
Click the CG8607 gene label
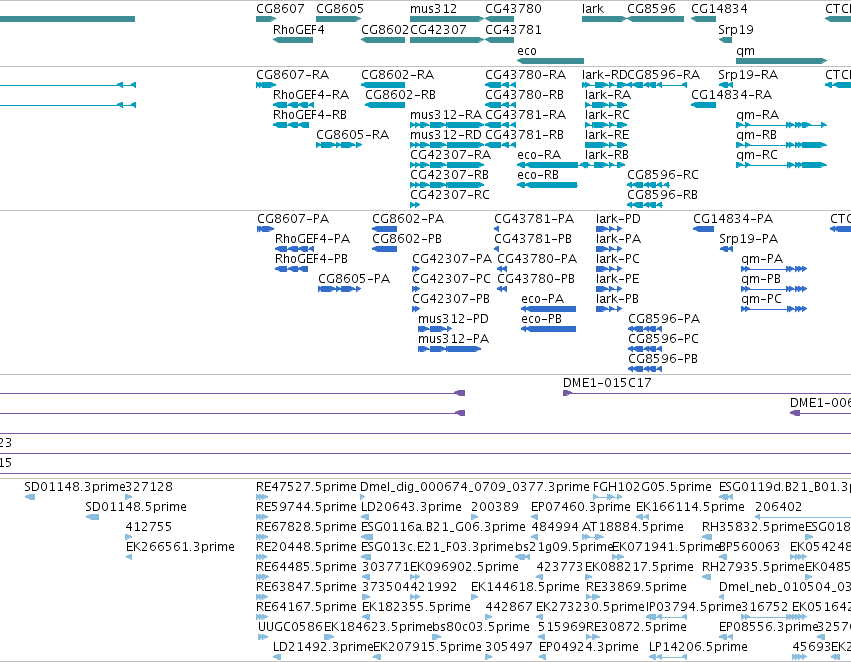point(280,9)
